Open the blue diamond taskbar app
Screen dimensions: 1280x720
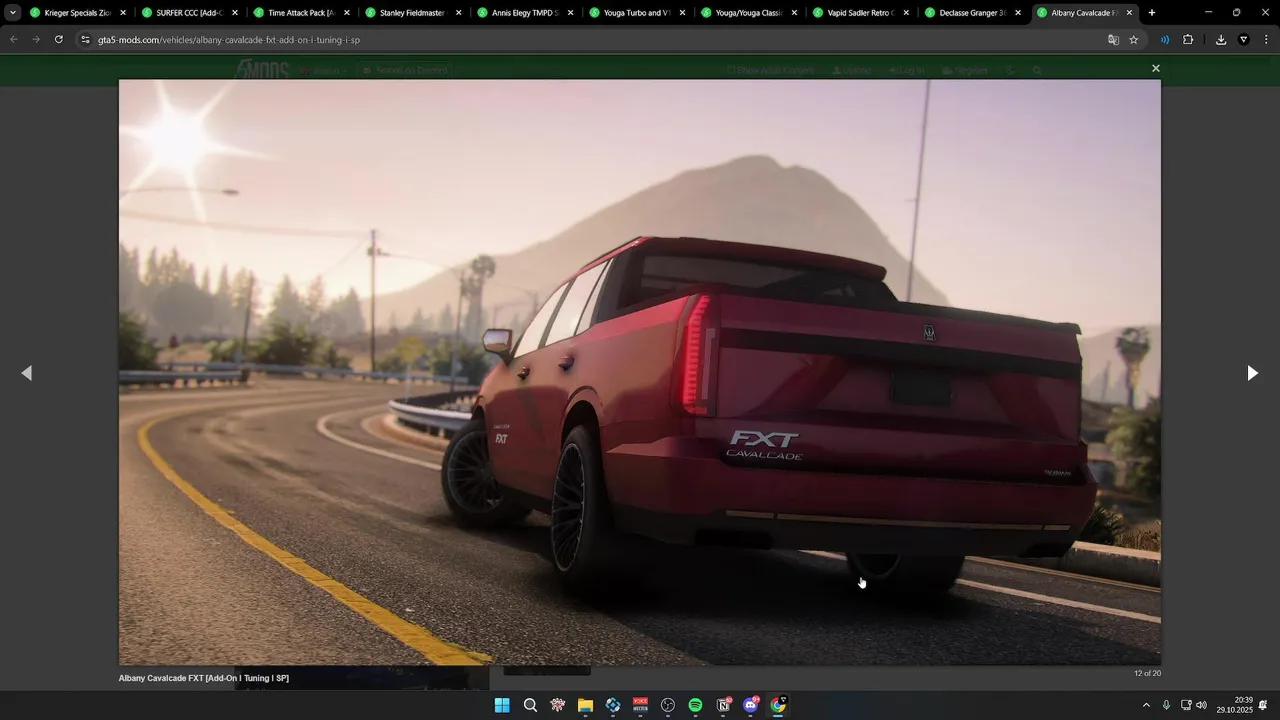(x=613, y=705)
